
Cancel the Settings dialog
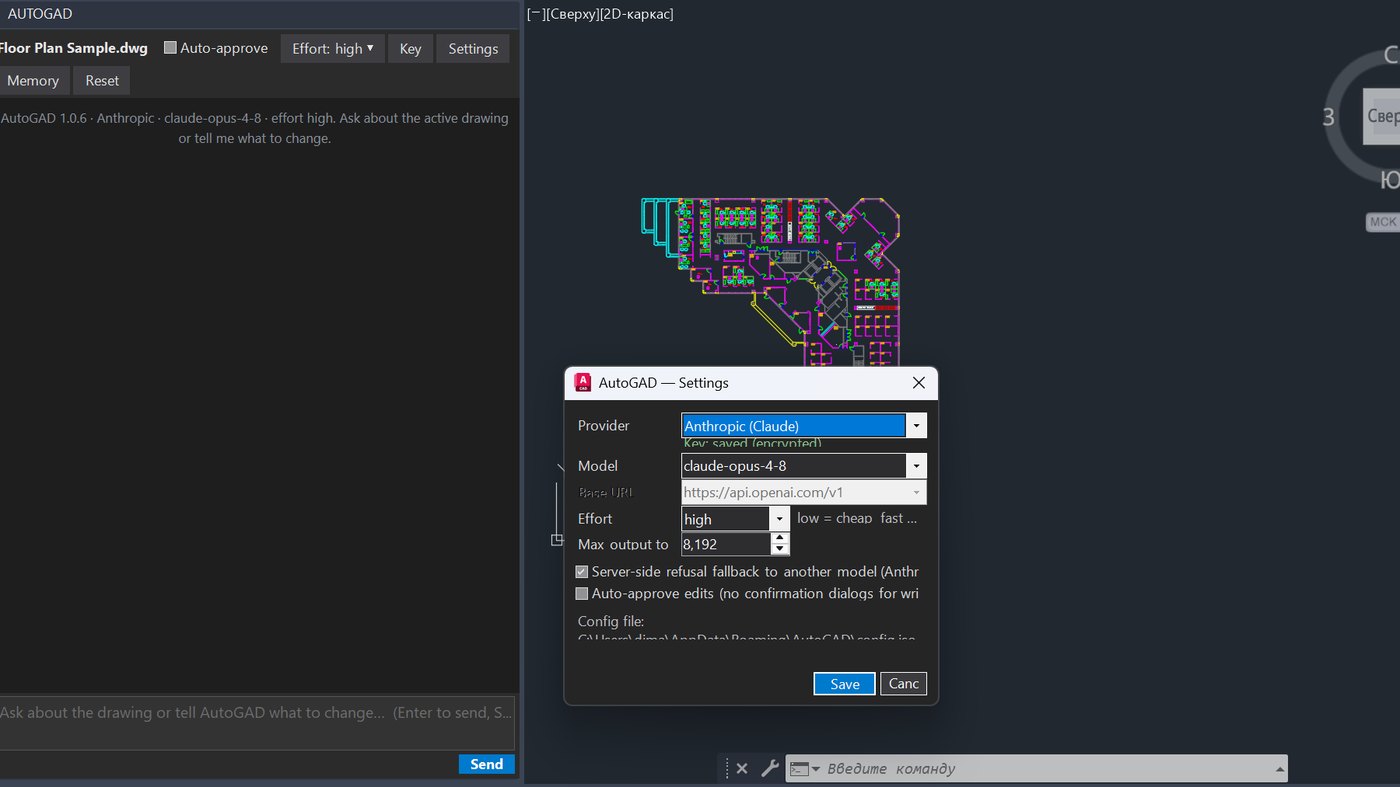[x=904, y=684]
